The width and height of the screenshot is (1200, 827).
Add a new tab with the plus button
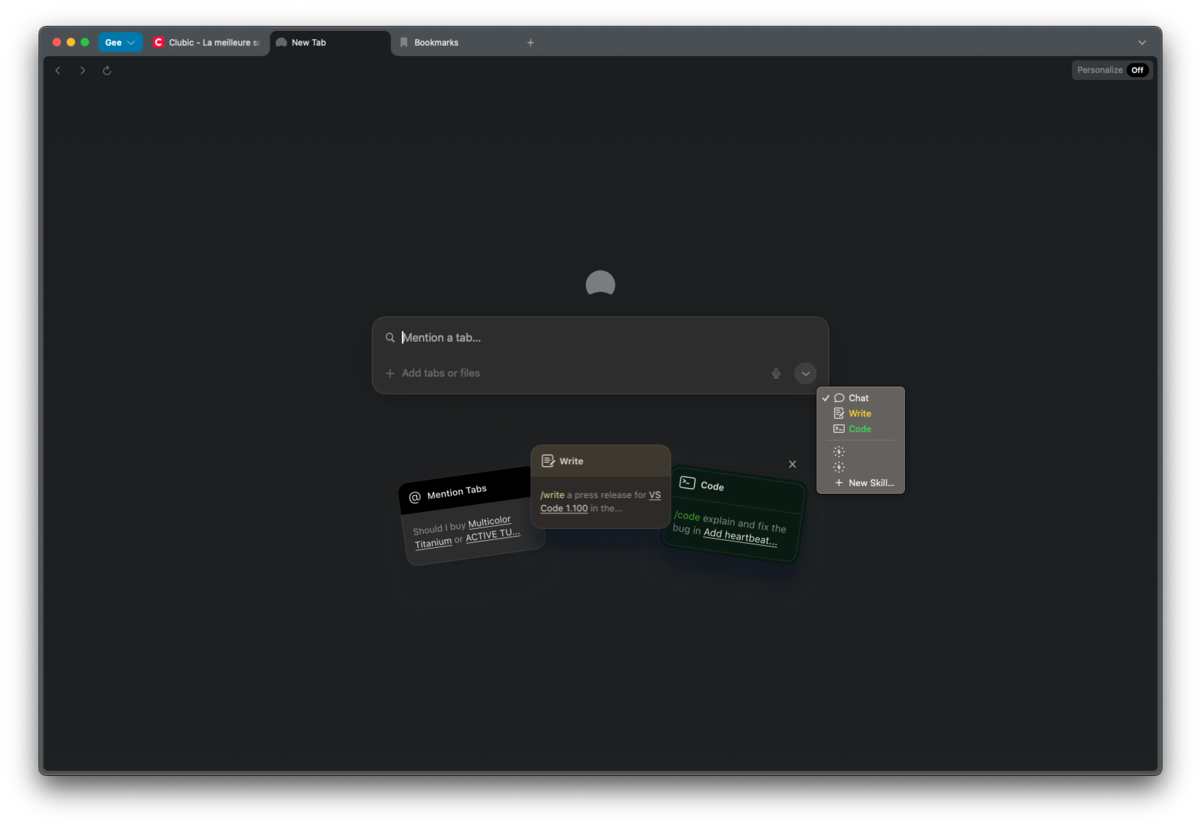530,43
